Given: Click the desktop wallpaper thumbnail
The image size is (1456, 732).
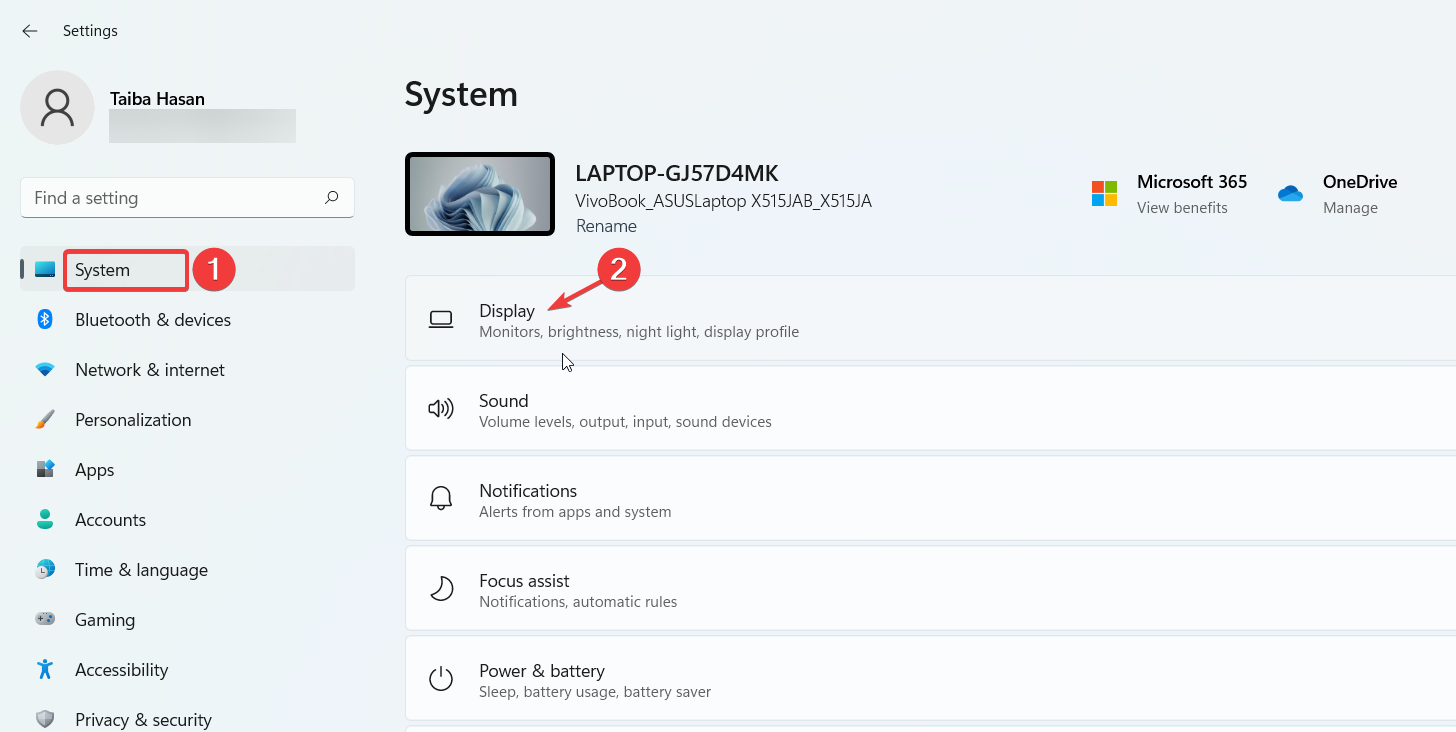Looking at the screenshot, I should (x=480, y=194).
